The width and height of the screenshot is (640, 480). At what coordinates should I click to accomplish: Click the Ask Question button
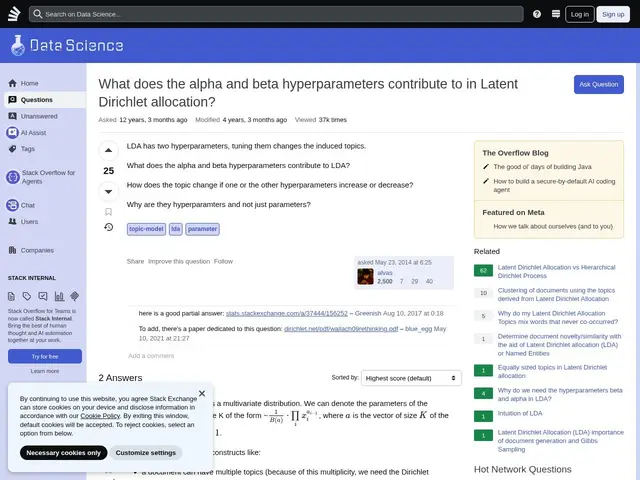point(598,84)
